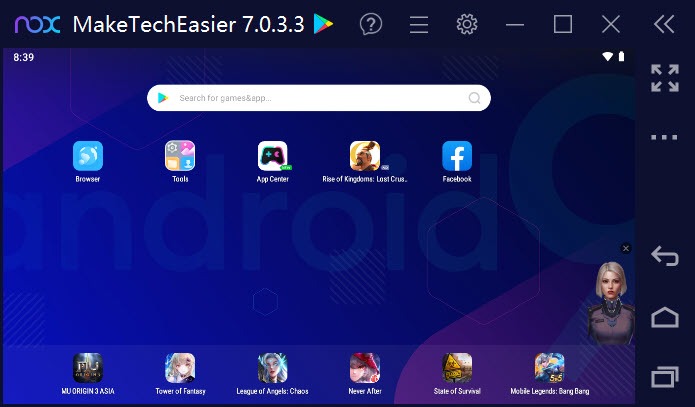Open the three-dots more tools menu

coord(664,137)
